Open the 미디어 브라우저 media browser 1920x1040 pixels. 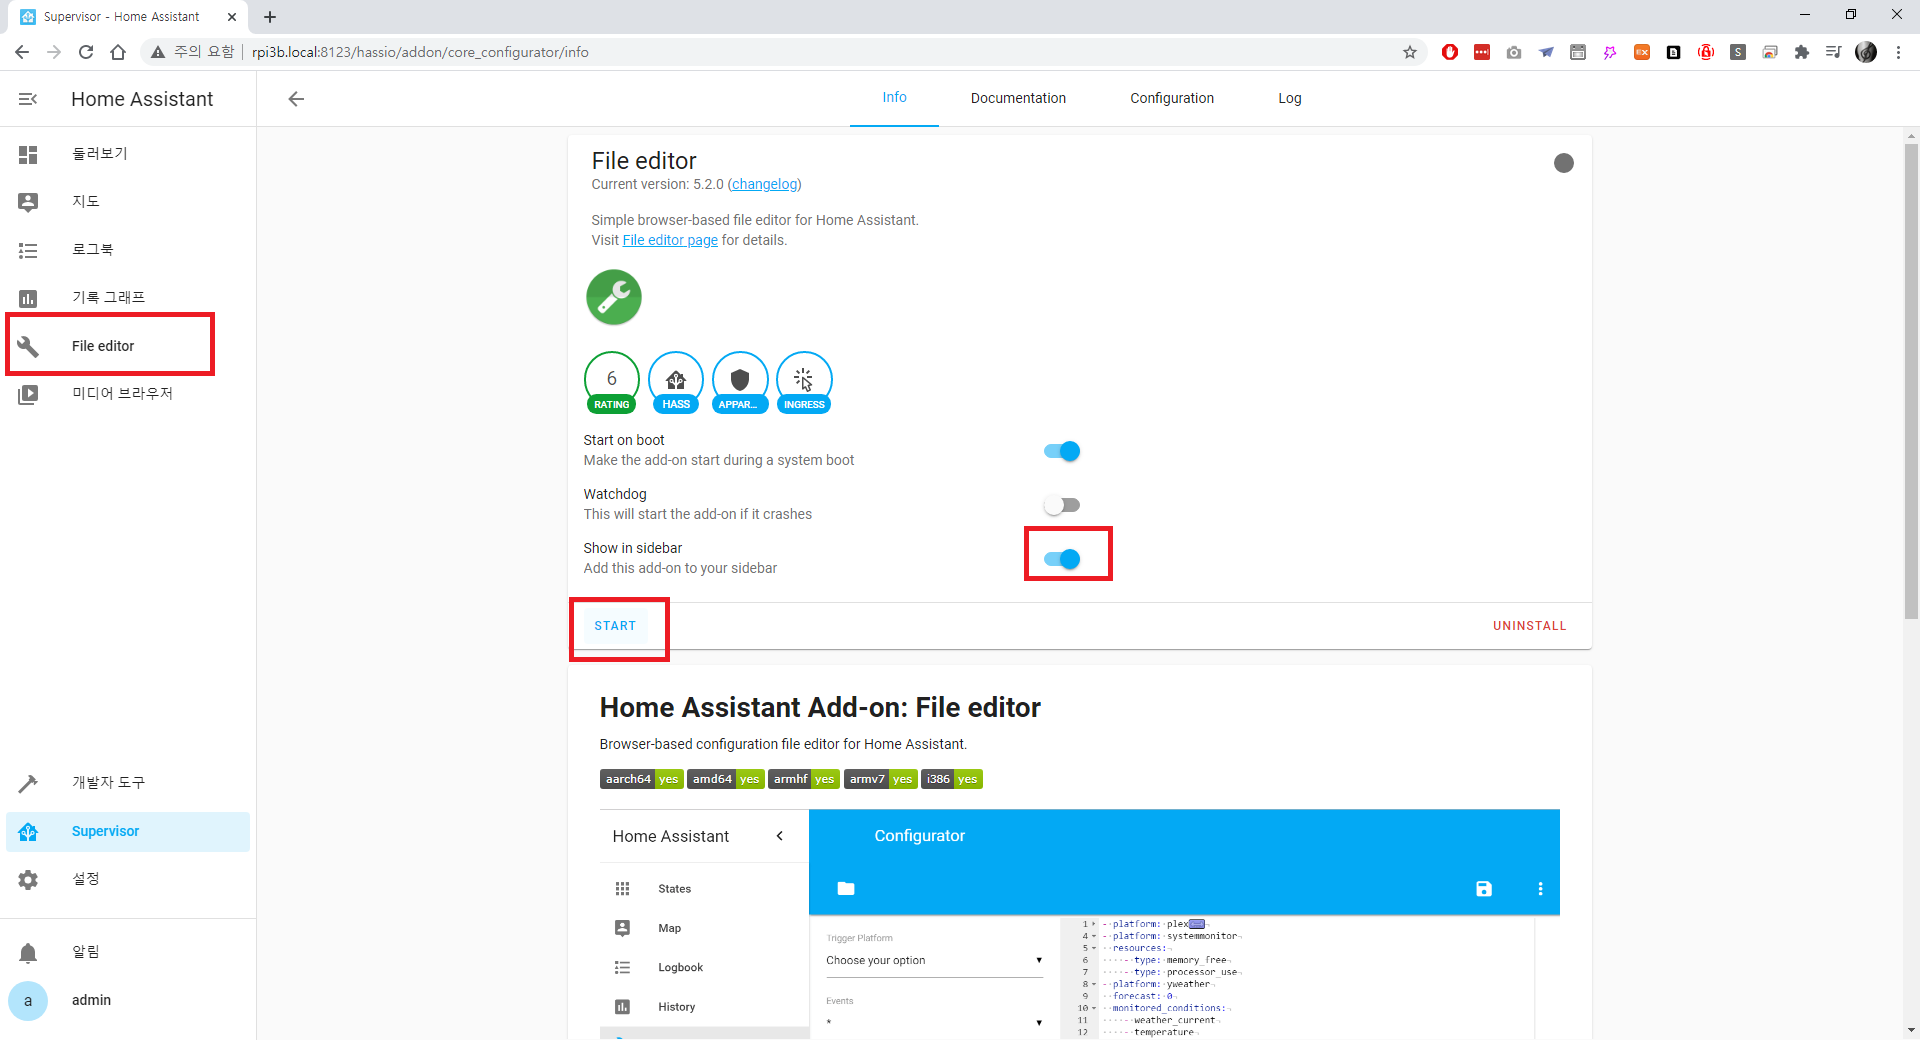click(128, 394)
